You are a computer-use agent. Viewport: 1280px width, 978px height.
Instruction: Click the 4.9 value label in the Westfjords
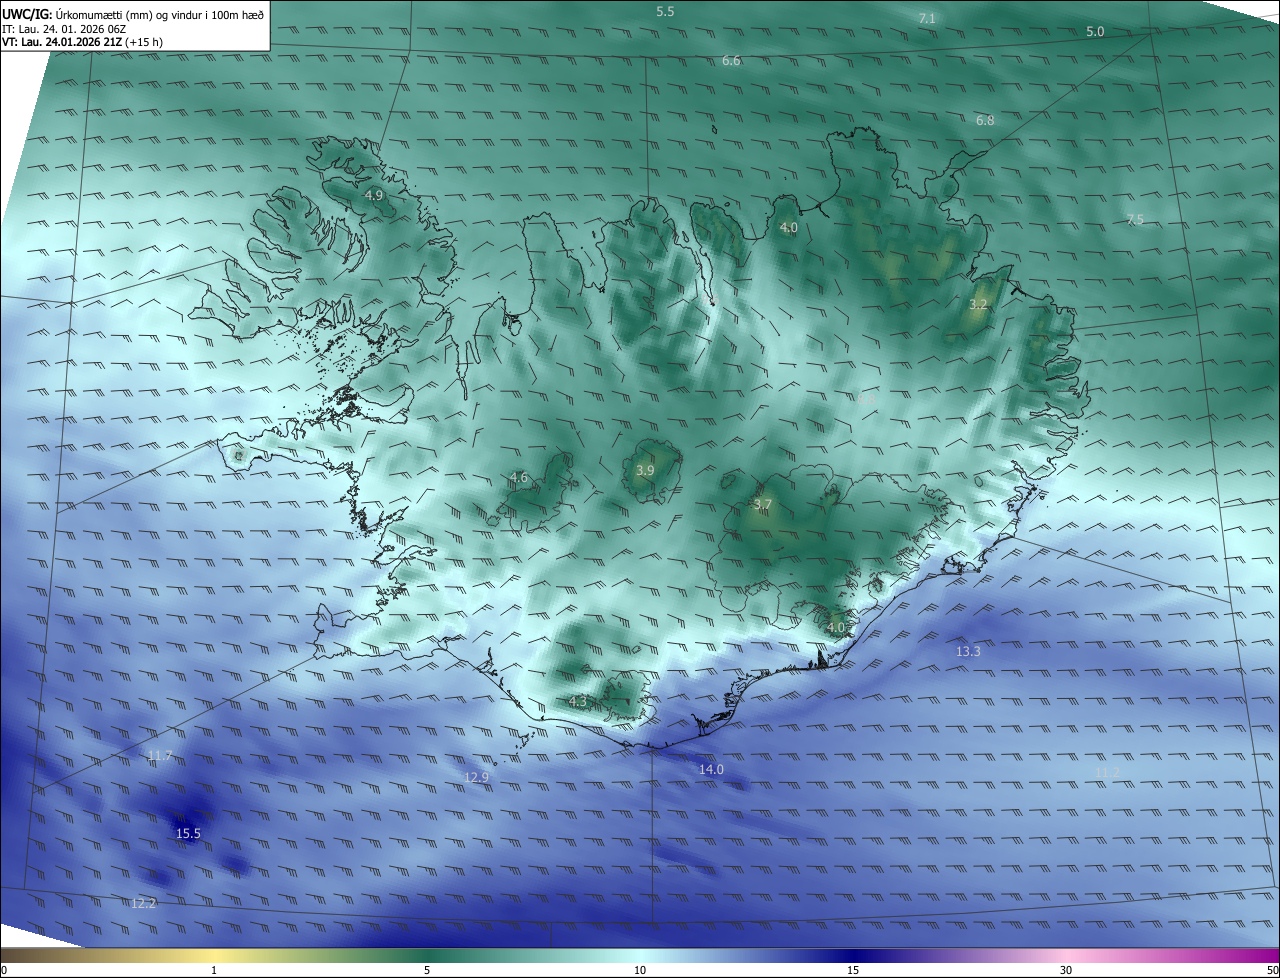coord(374,195)
